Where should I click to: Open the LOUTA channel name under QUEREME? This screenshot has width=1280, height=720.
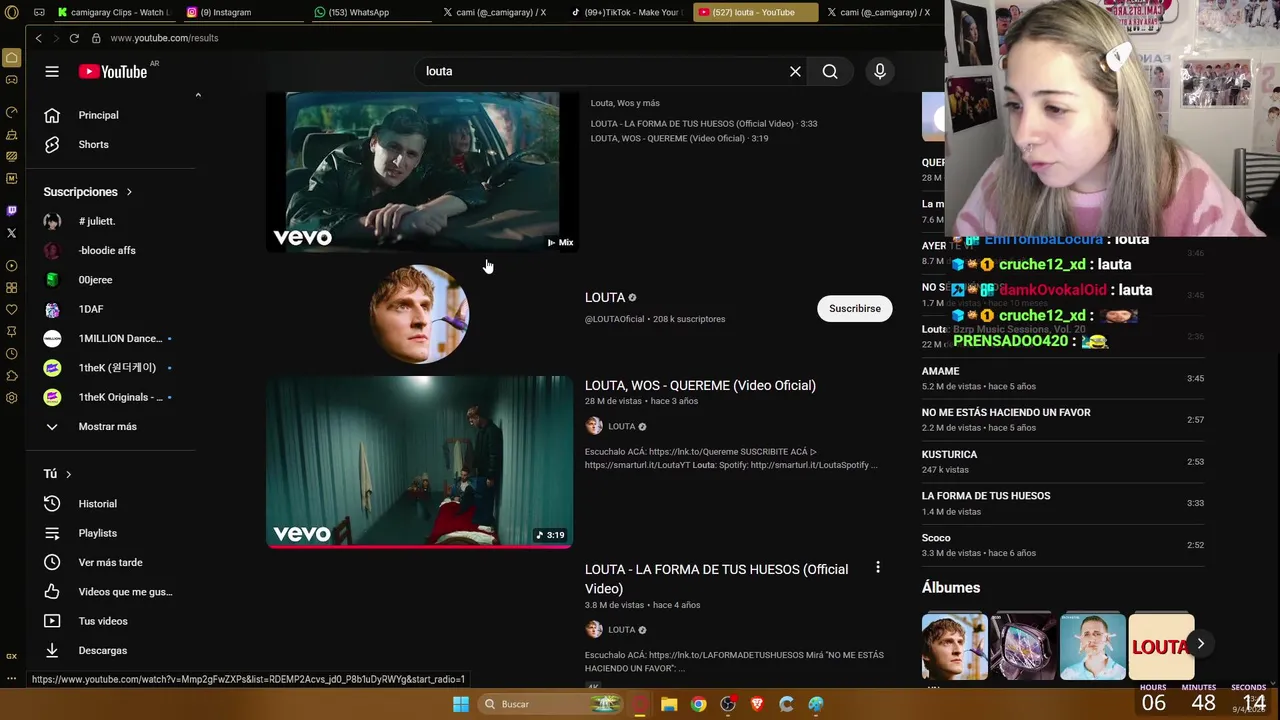(622, 426)
